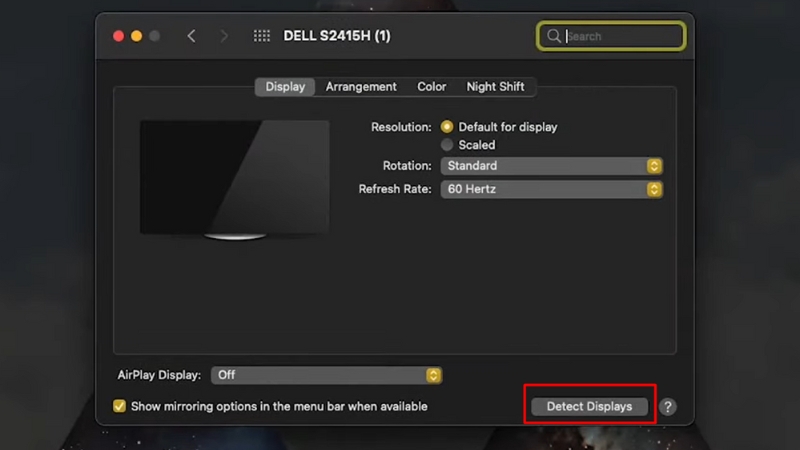
Task: Select Default for display resolution
Action: point(447,127)
